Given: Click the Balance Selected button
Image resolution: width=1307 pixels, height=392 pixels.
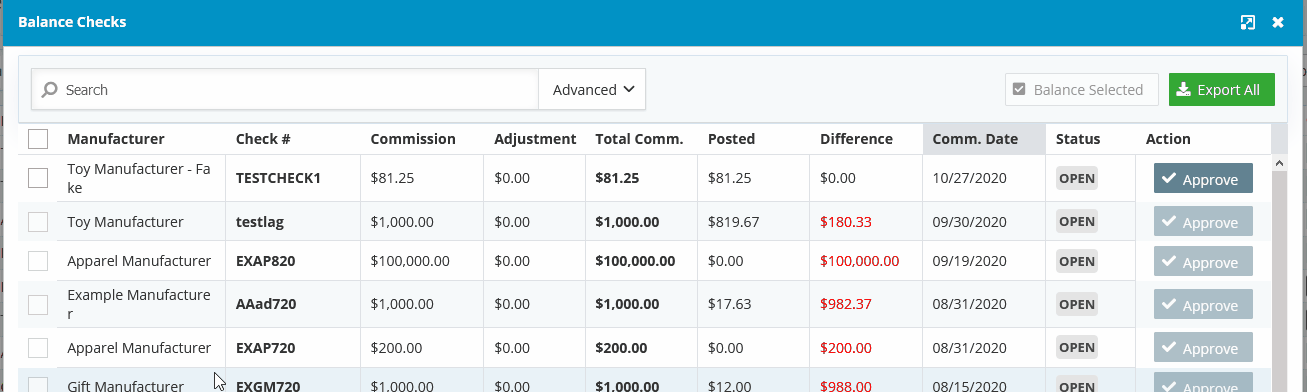Looking at the screenshot, I should click(x=1081, y=89).
